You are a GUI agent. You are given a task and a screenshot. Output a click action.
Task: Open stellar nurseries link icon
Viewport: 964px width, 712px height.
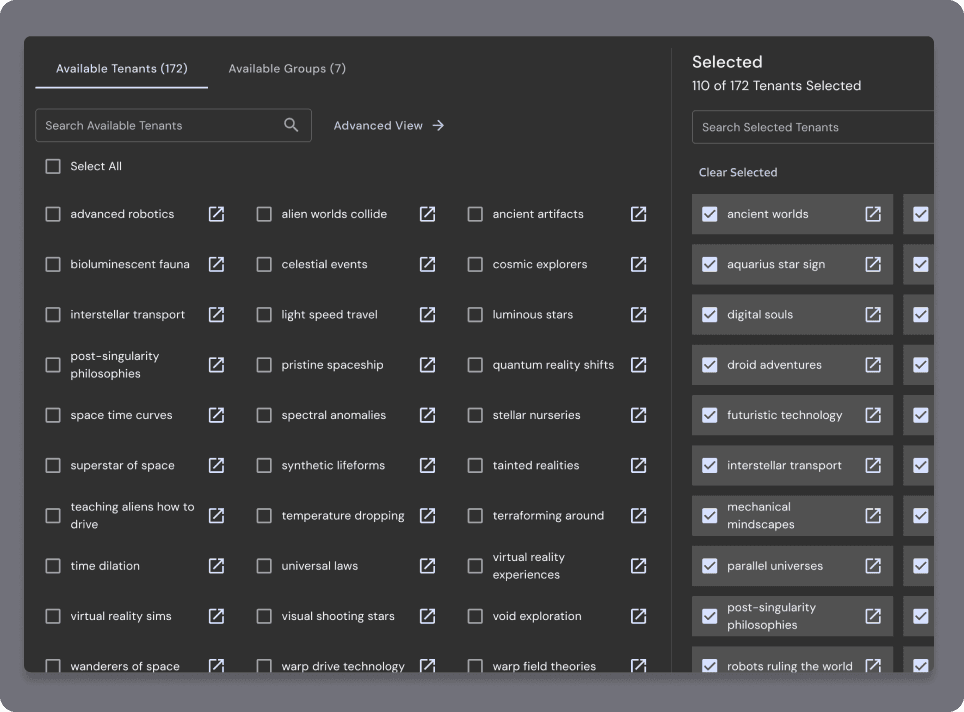[639, 415]
